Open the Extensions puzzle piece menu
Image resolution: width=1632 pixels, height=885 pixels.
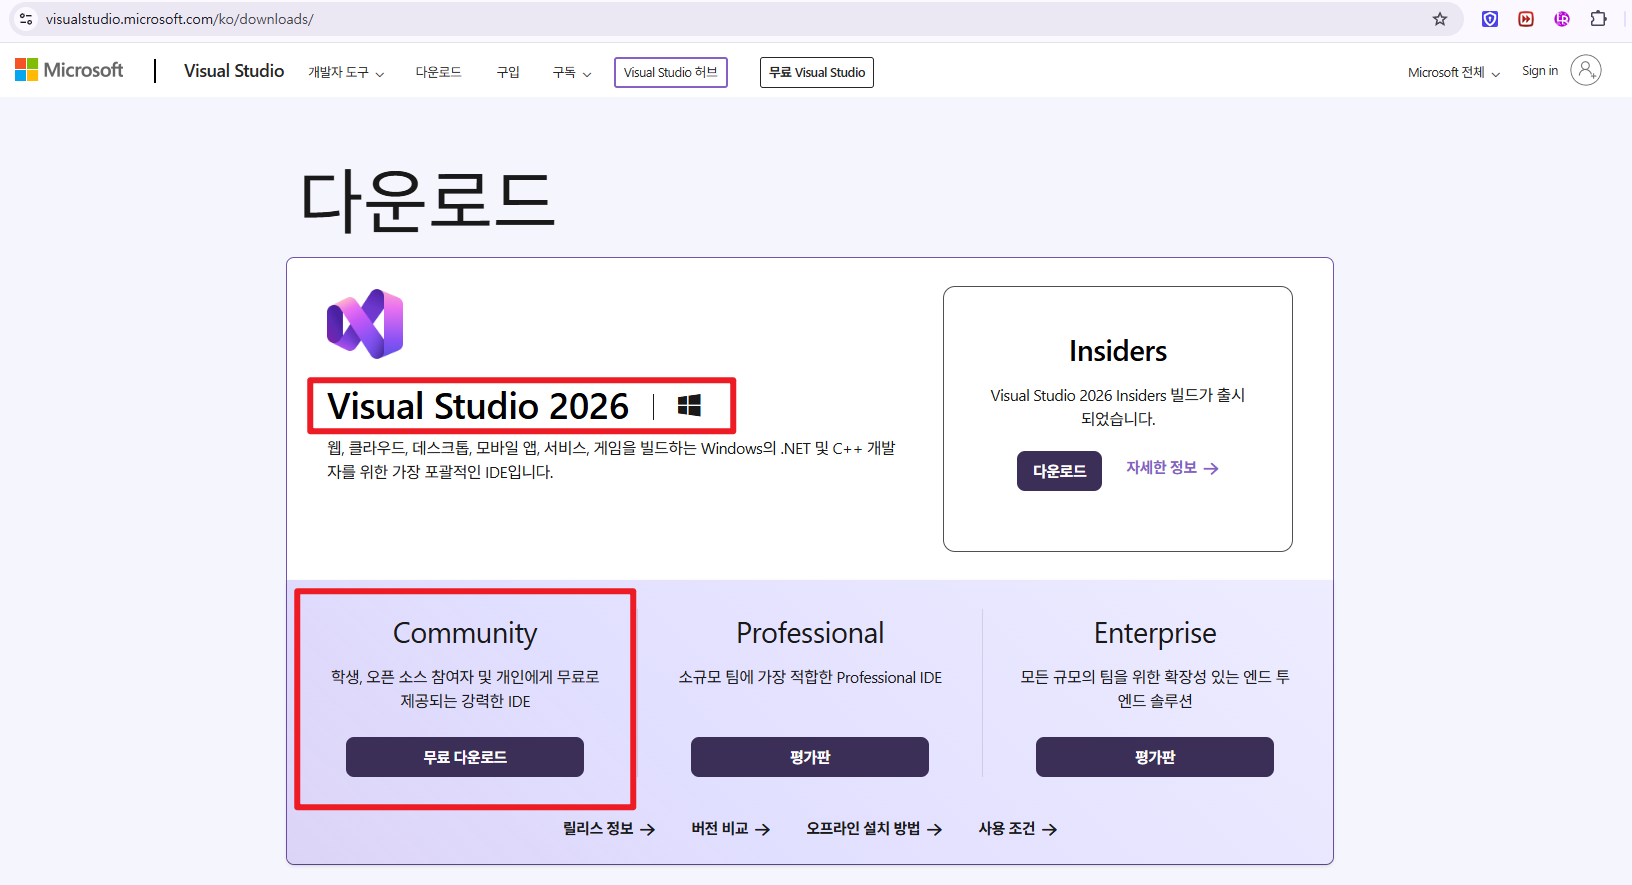(1599, 19)
